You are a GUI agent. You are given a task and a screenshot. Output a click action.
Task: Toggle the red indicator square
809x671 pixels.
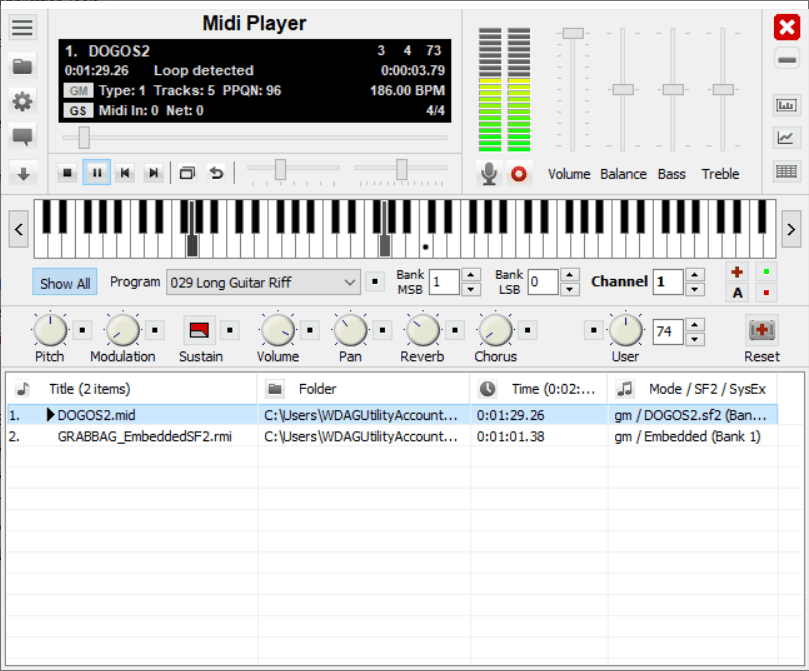click(x=766, y=293)
